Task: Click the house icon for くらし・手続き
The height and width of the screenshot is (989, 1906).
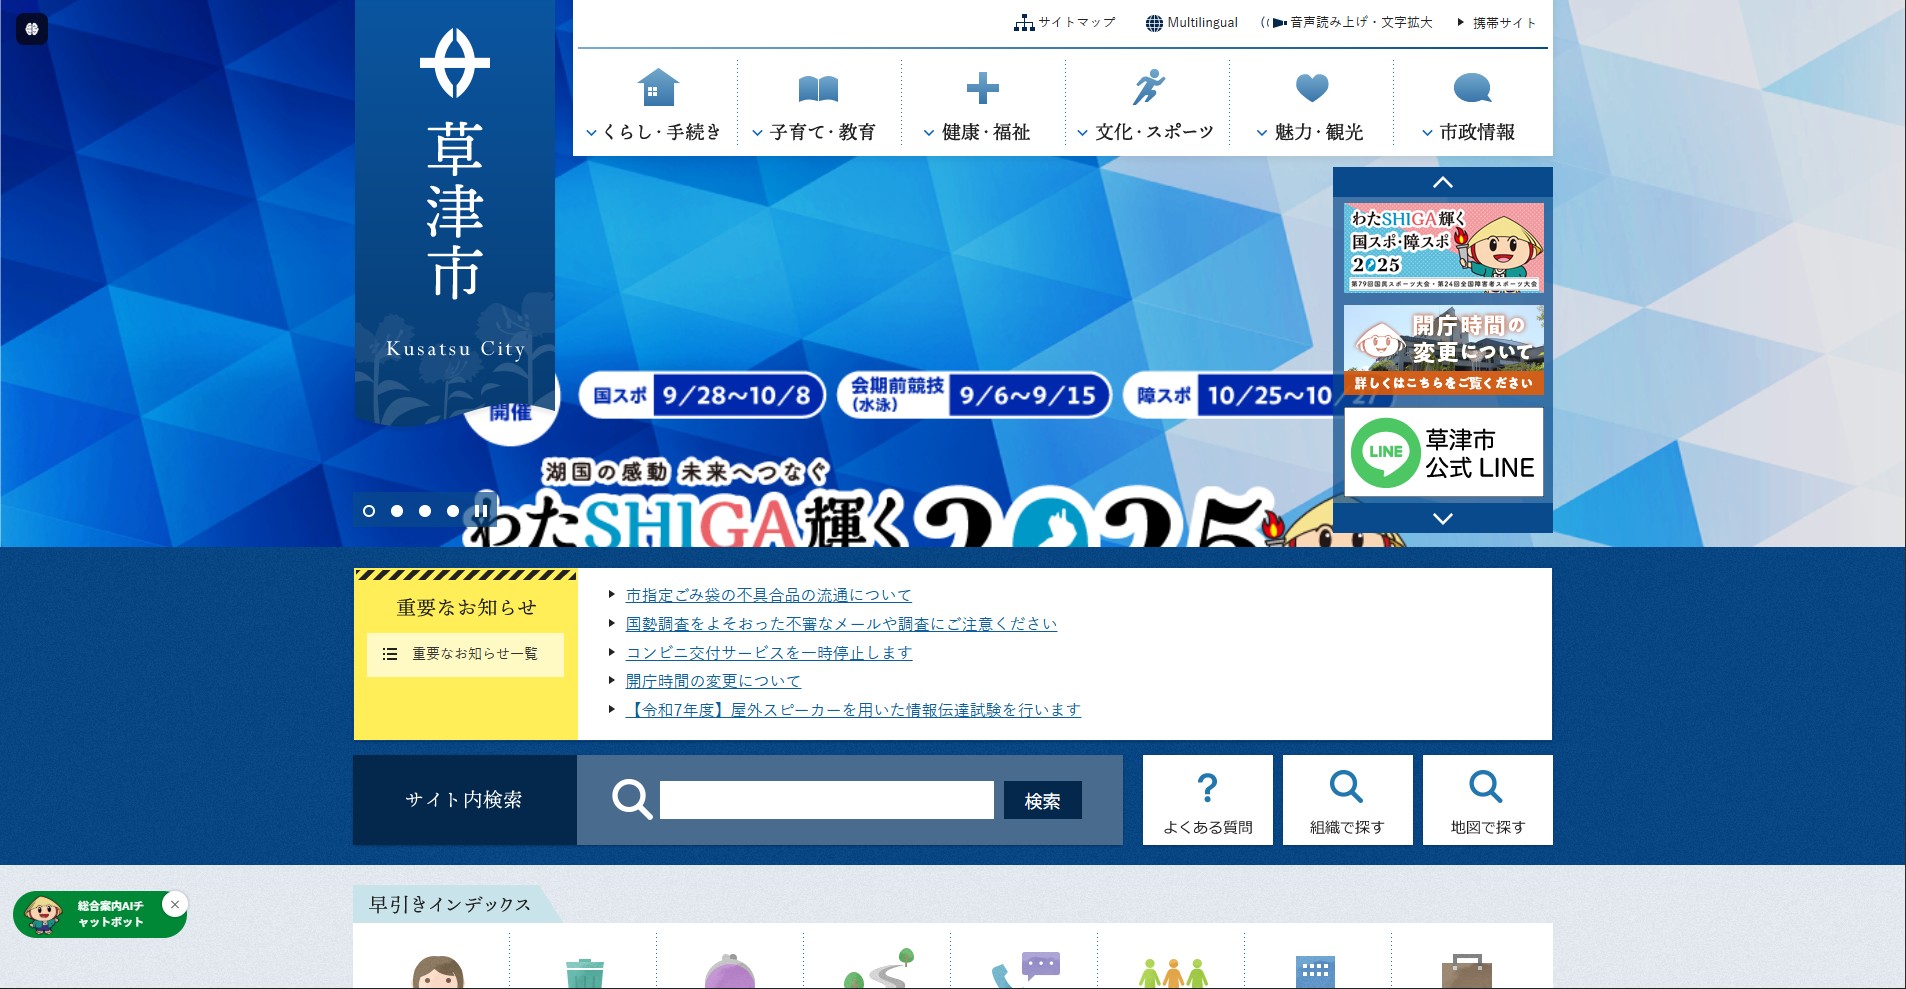Action: point(657,88)
